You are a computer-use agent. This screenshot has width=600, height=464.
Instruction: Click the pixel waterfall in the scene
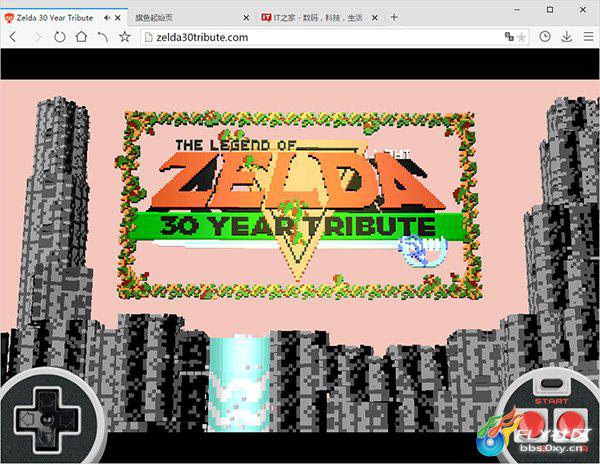tap(239, 383)
